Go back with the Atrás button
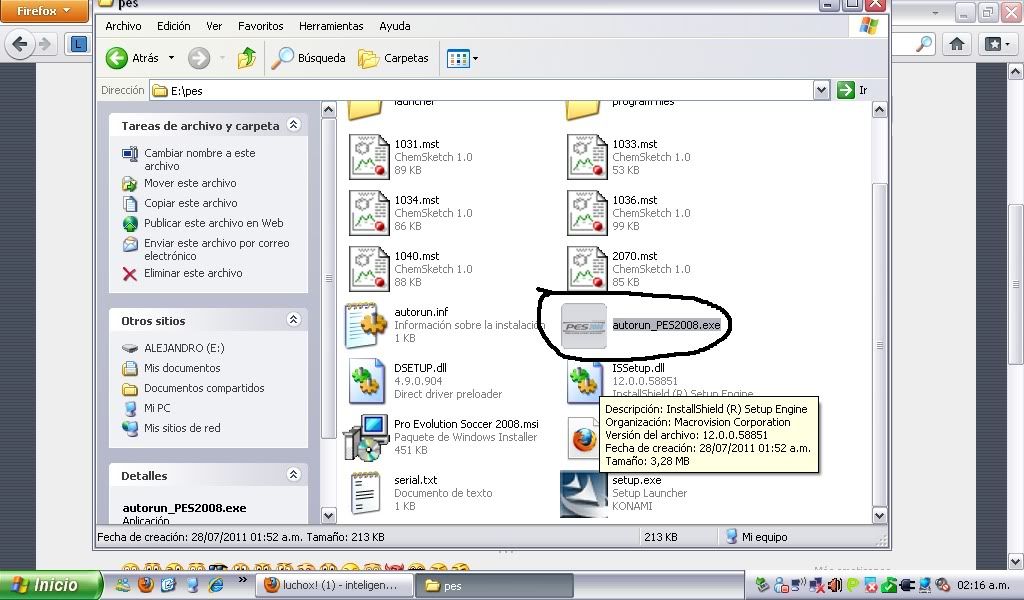1024x600 pixels. pyautogui.click(x=133, y=58)
